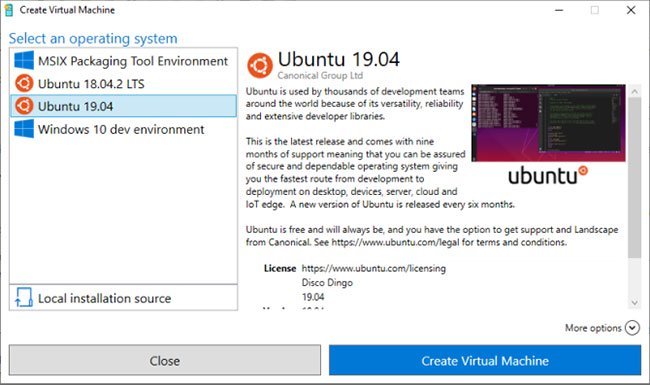The height and width of the screenshot is (385, 650).
Task: Close the window with the X button
Action: [631, 10]
